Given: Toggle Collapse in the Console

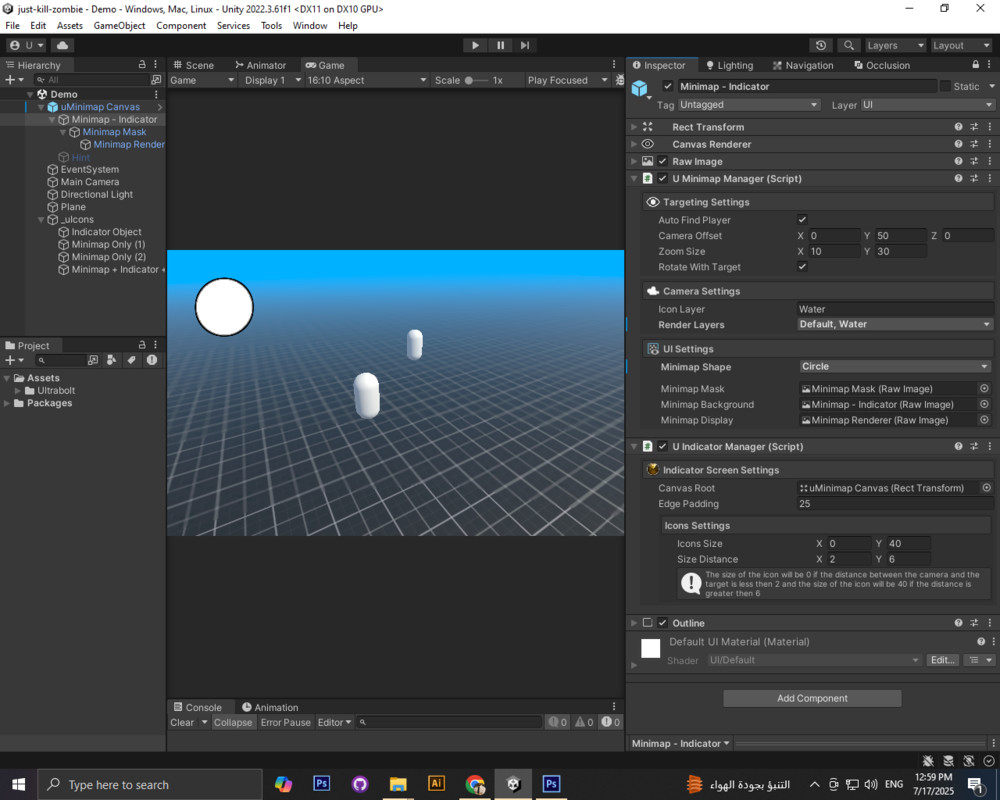Looking at the screenshot, I should pyautogui.click(x=233, y=722).
